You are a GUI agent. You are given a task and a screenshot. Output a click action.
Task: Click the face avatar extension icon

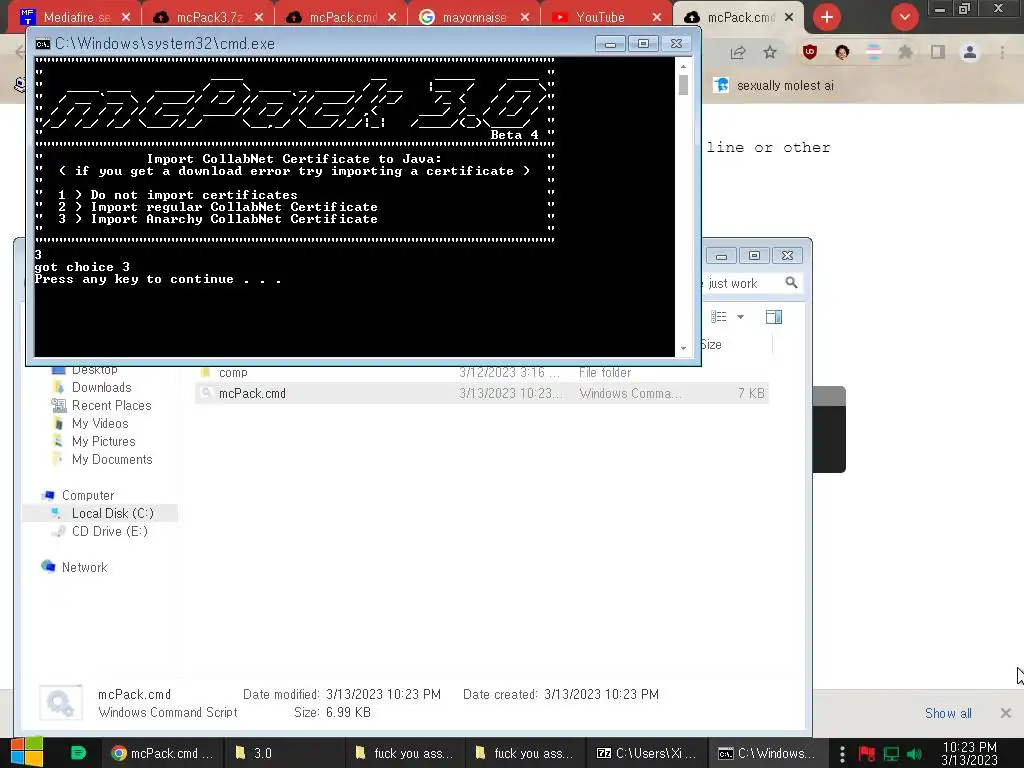(842, 52)
